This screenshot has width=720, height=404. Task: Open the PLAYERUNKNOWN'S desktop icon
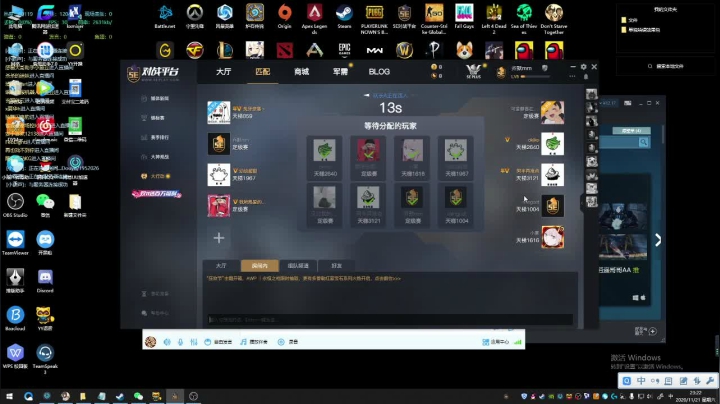point(374,19)
